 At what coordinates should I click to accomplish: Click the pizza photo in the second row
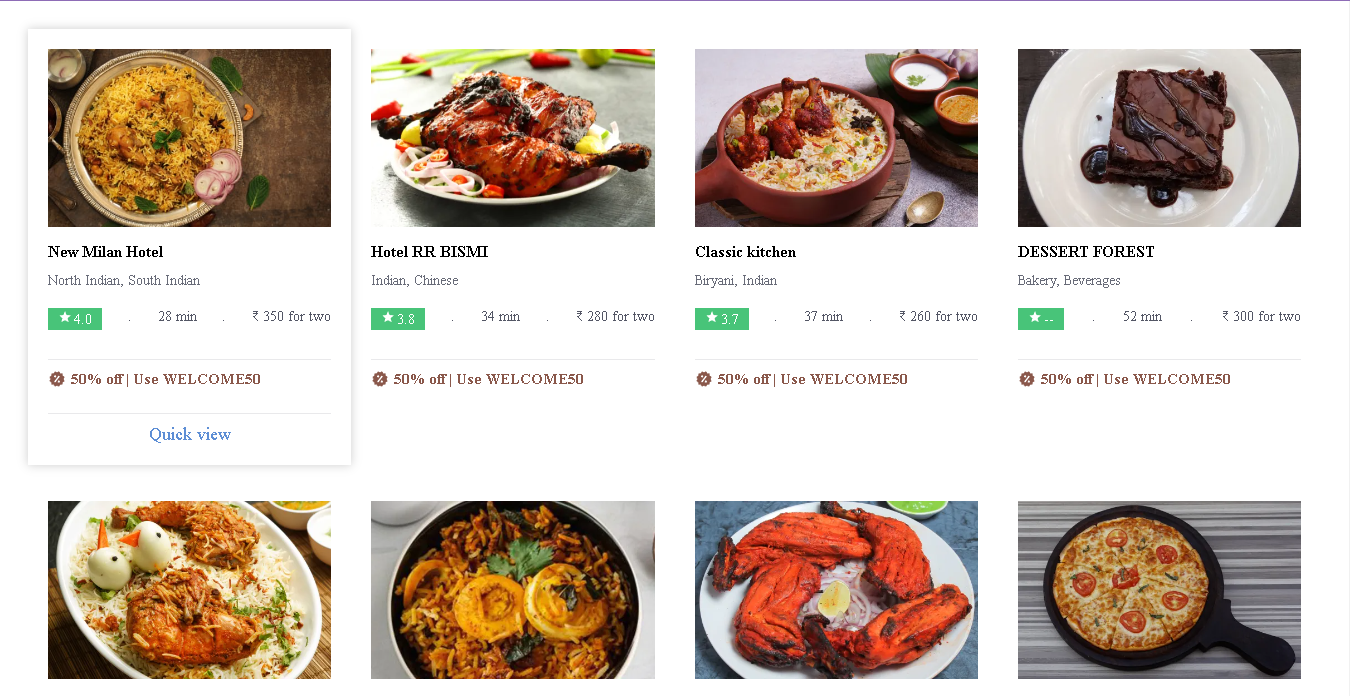pyautogui.click(x=1159, y=590)
